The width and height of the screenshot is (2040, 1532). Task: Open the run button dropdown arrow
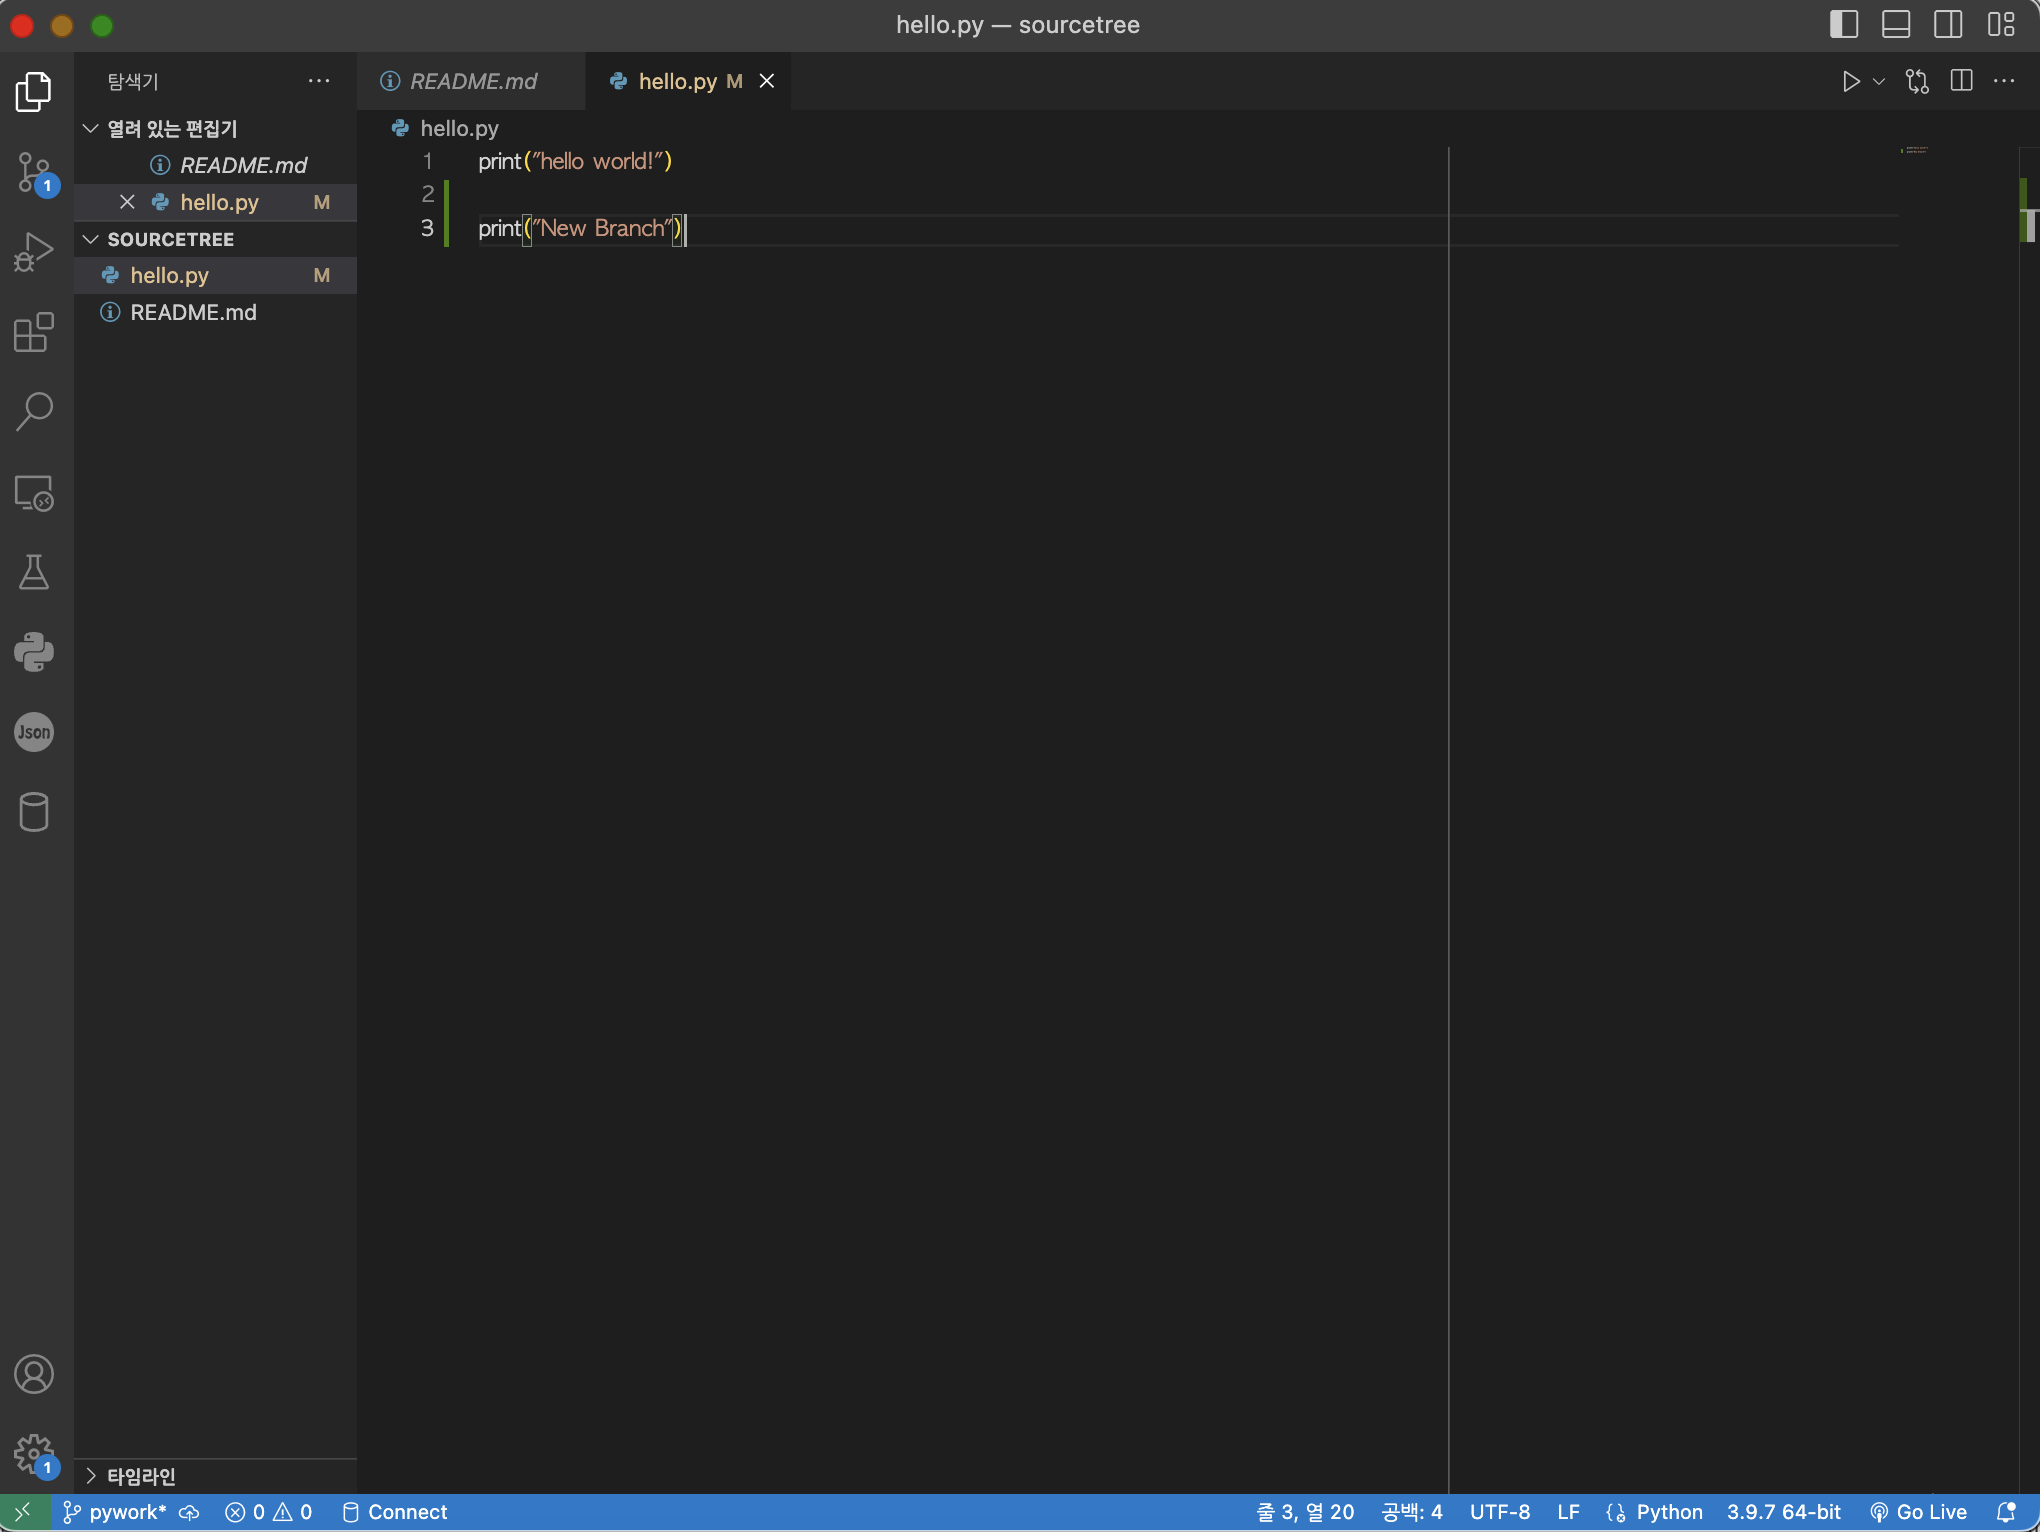[x=1879, y=82]
